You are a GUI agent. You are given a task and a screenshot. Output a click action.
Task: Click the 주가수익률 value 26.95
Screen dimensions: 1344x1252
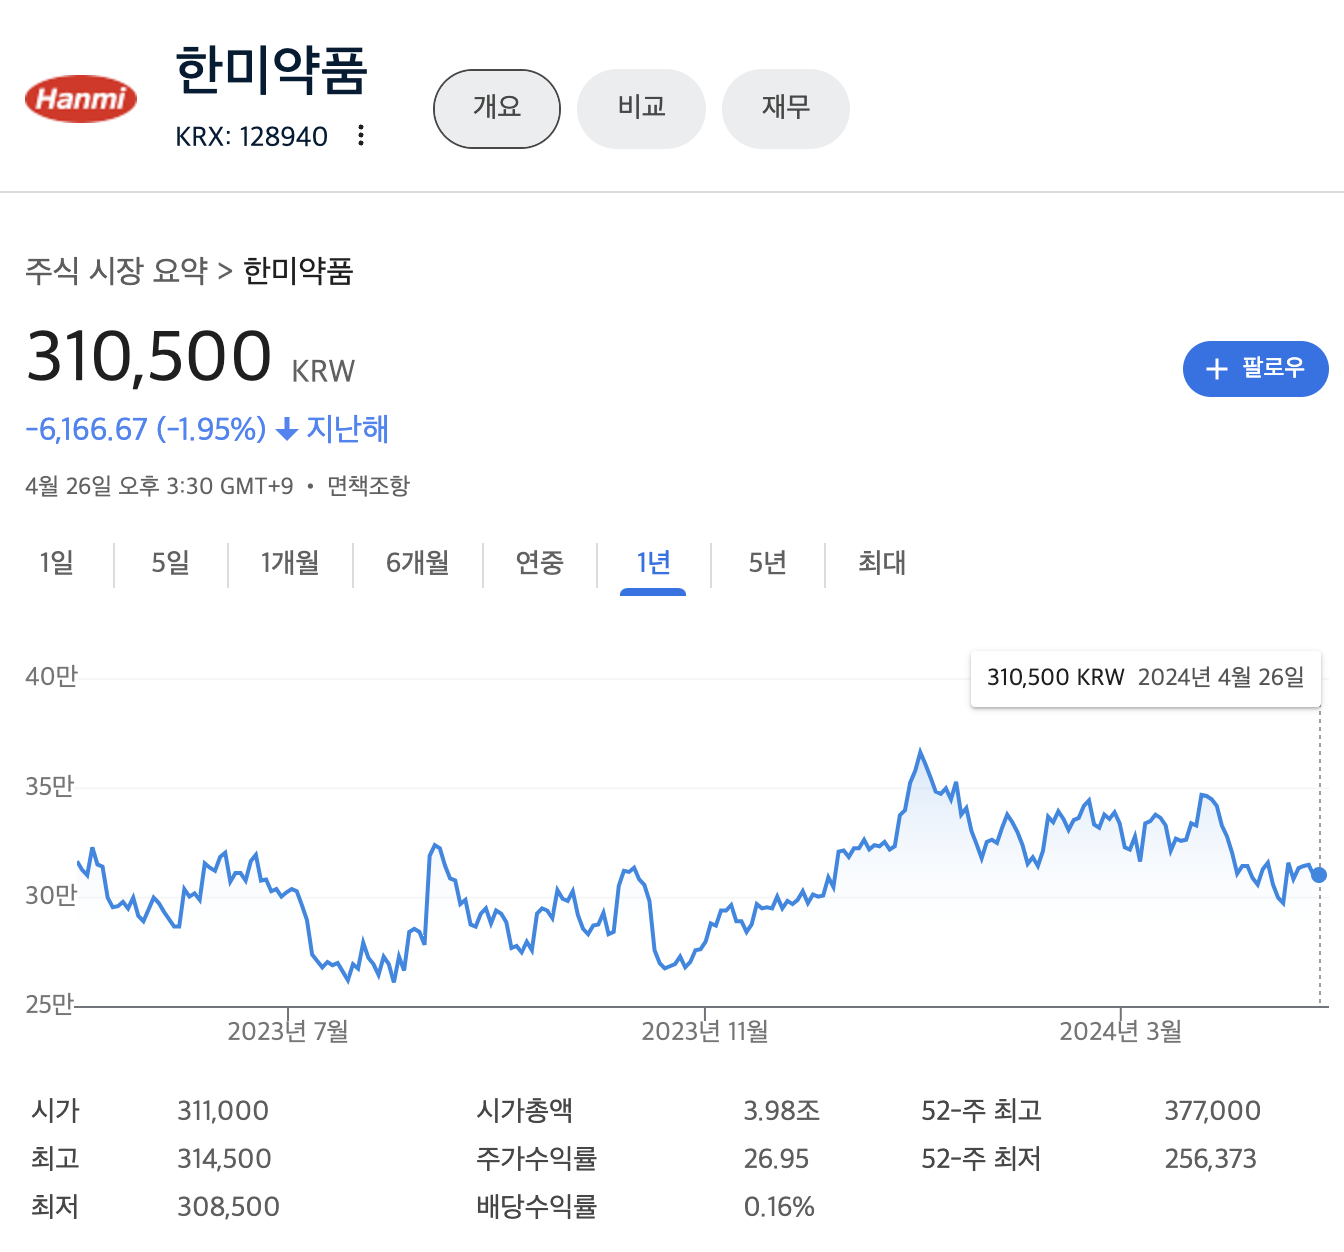point(776,1159)
